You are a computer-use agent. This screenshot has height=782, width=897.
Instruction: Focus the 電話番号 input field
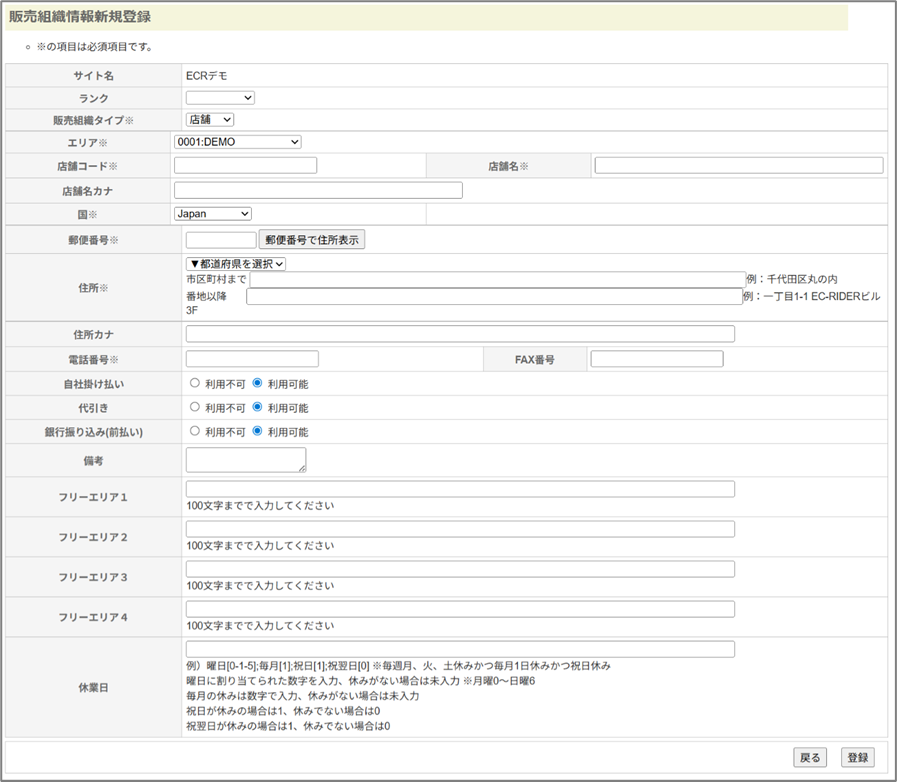[252, 359]
